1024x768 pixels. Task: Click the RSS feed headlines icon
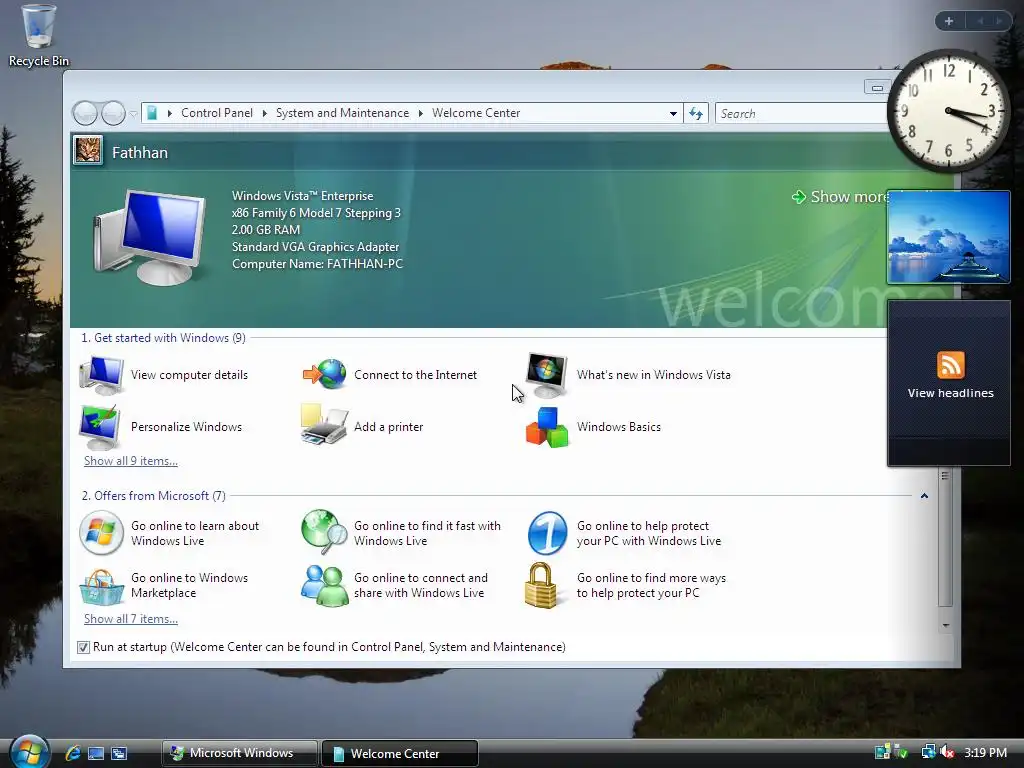pos(950,364)
